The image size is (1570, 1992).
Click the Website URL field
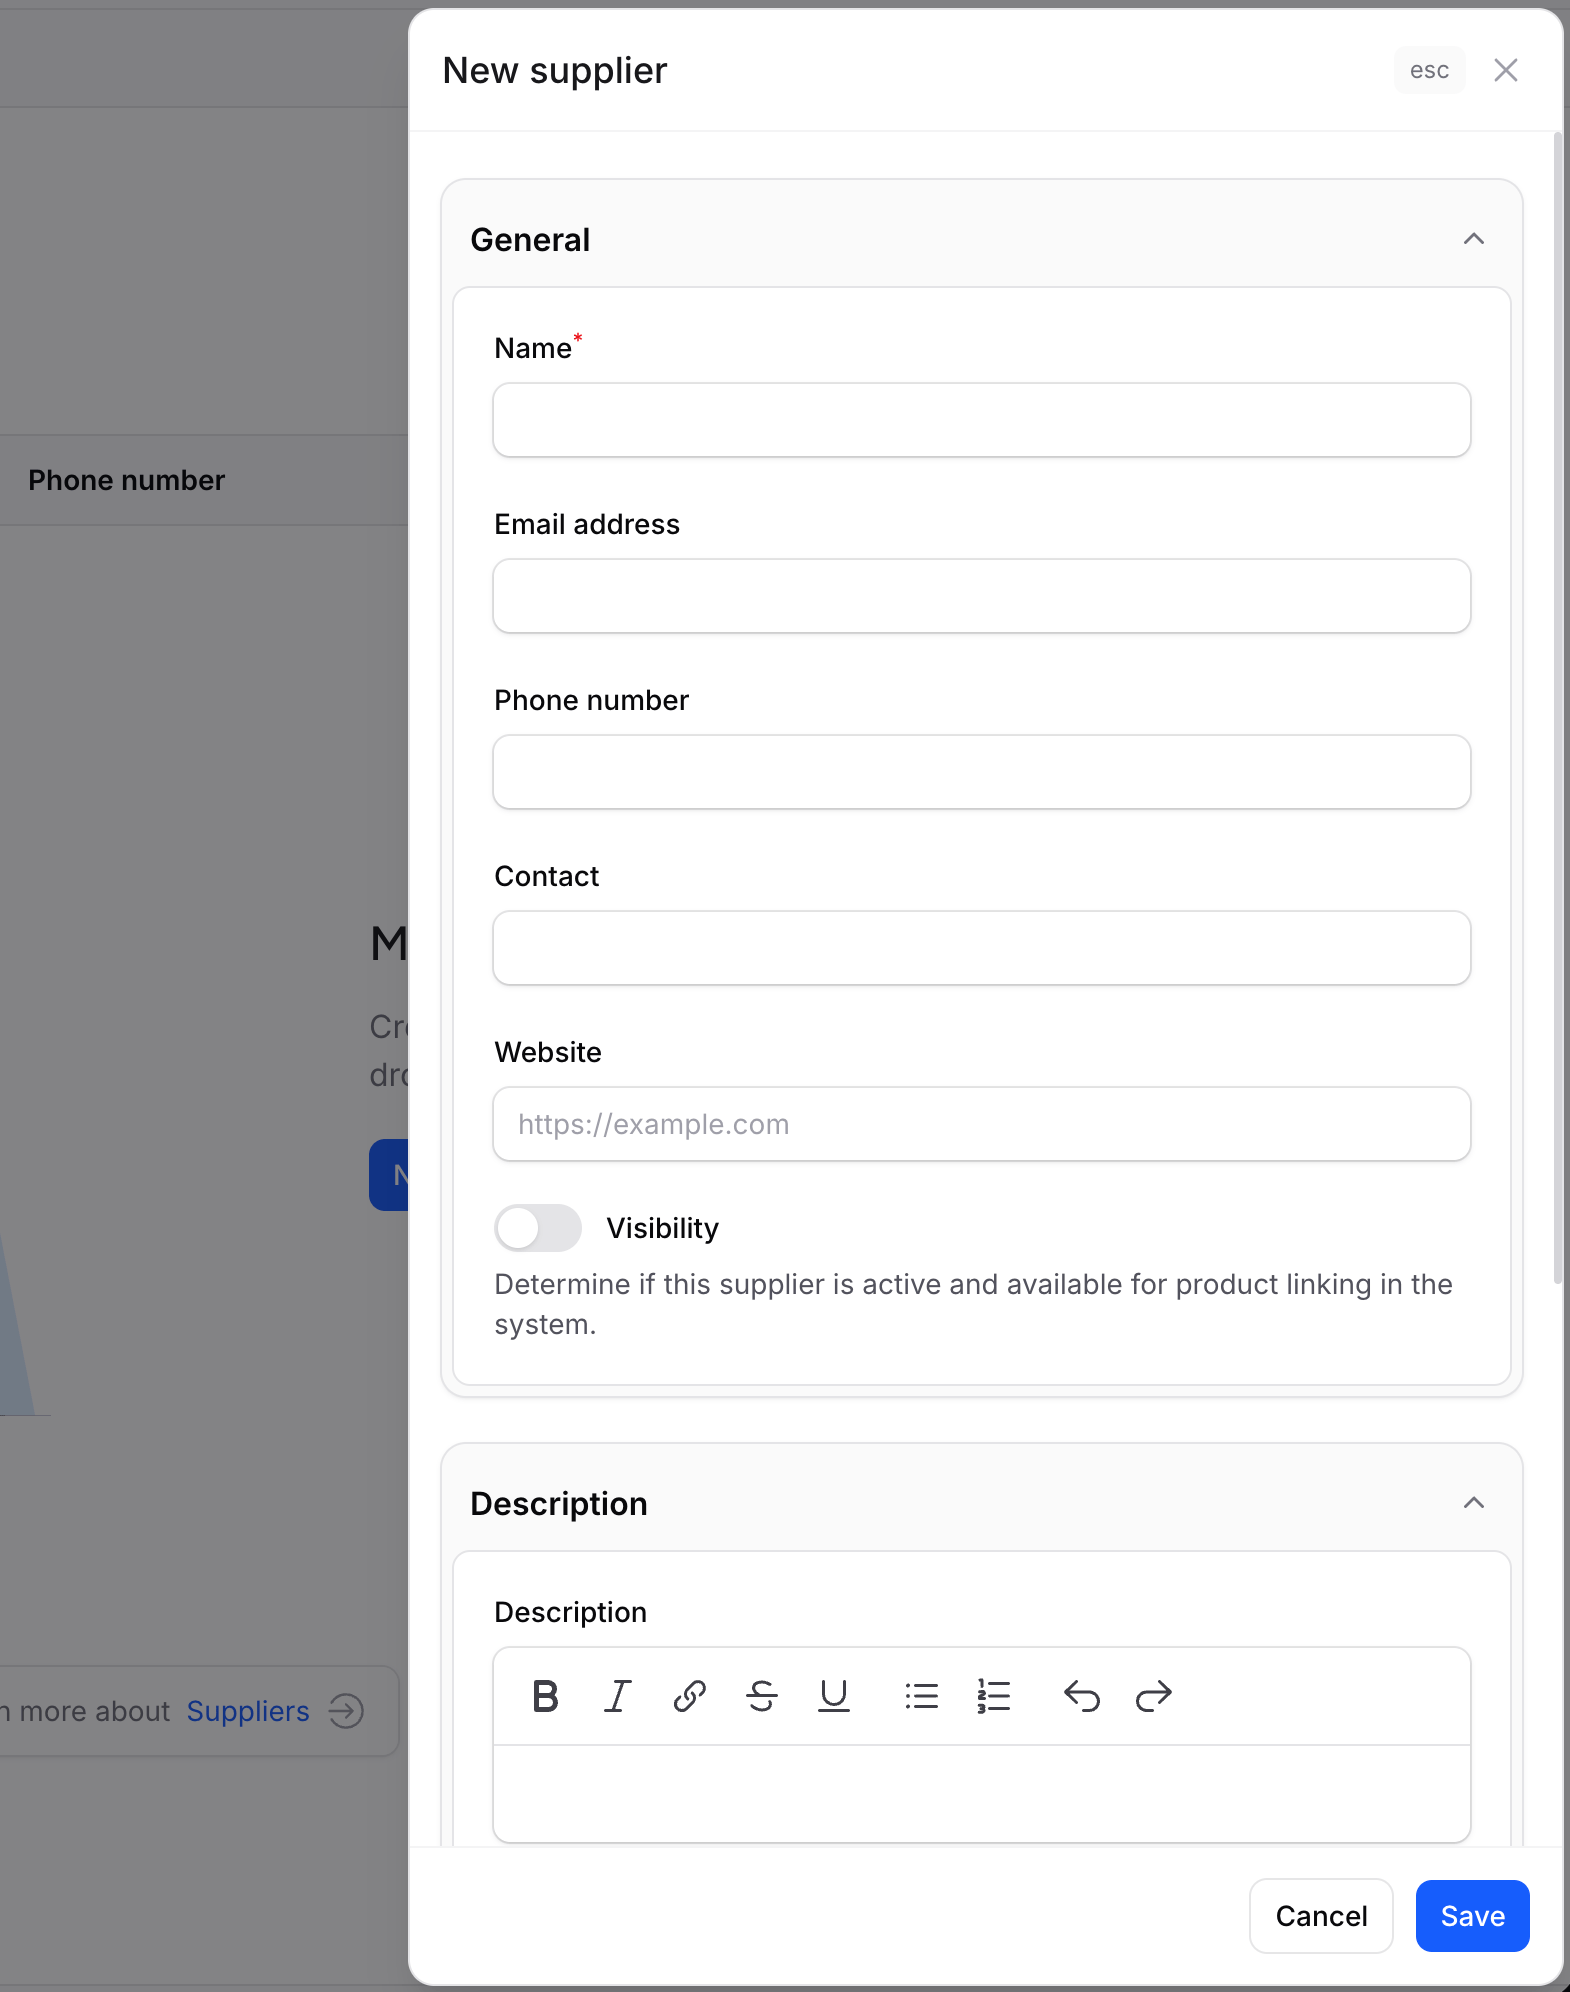click(981, 1124)
